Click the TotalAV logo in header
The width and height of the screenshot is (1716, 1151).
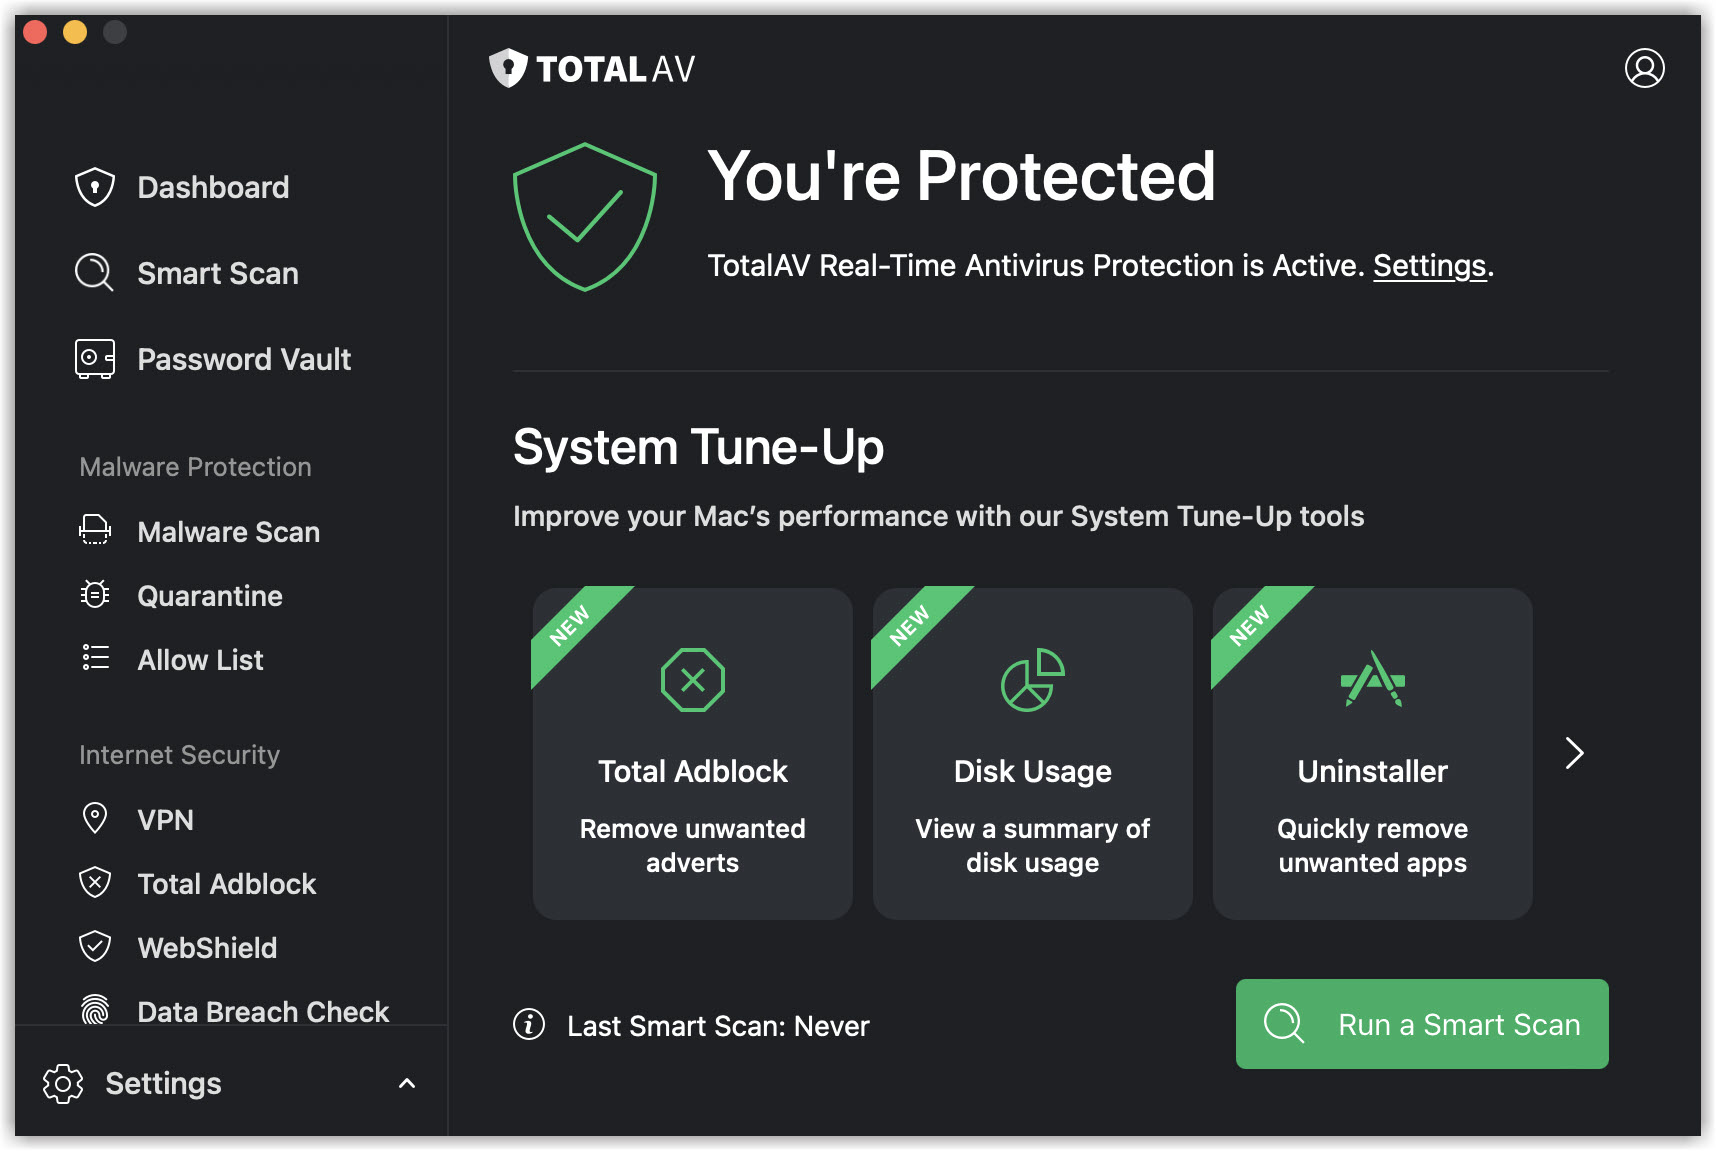coord(591,68)
